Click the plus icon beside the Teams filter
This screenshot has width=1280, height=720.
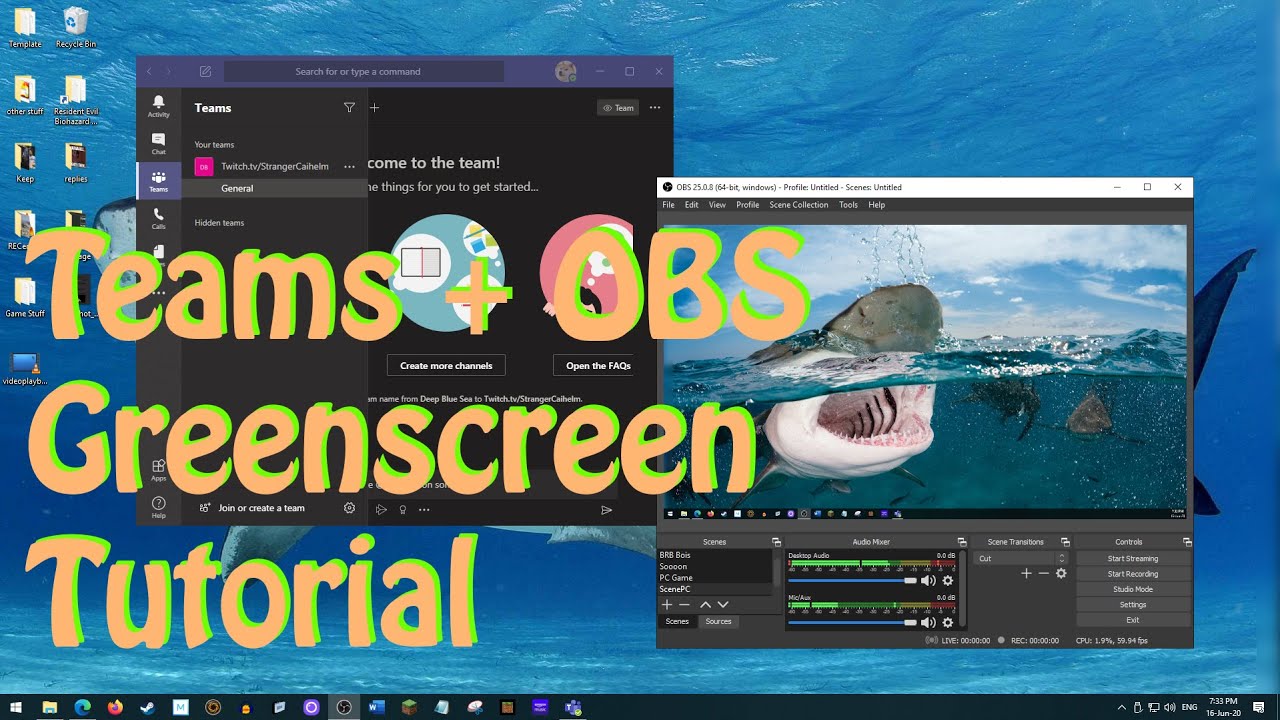pos(374,108)
